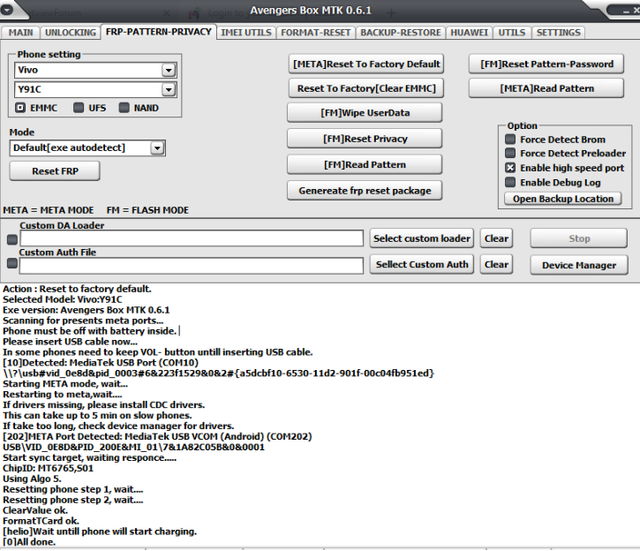Click the Y91C model combo box

point(96,89)
